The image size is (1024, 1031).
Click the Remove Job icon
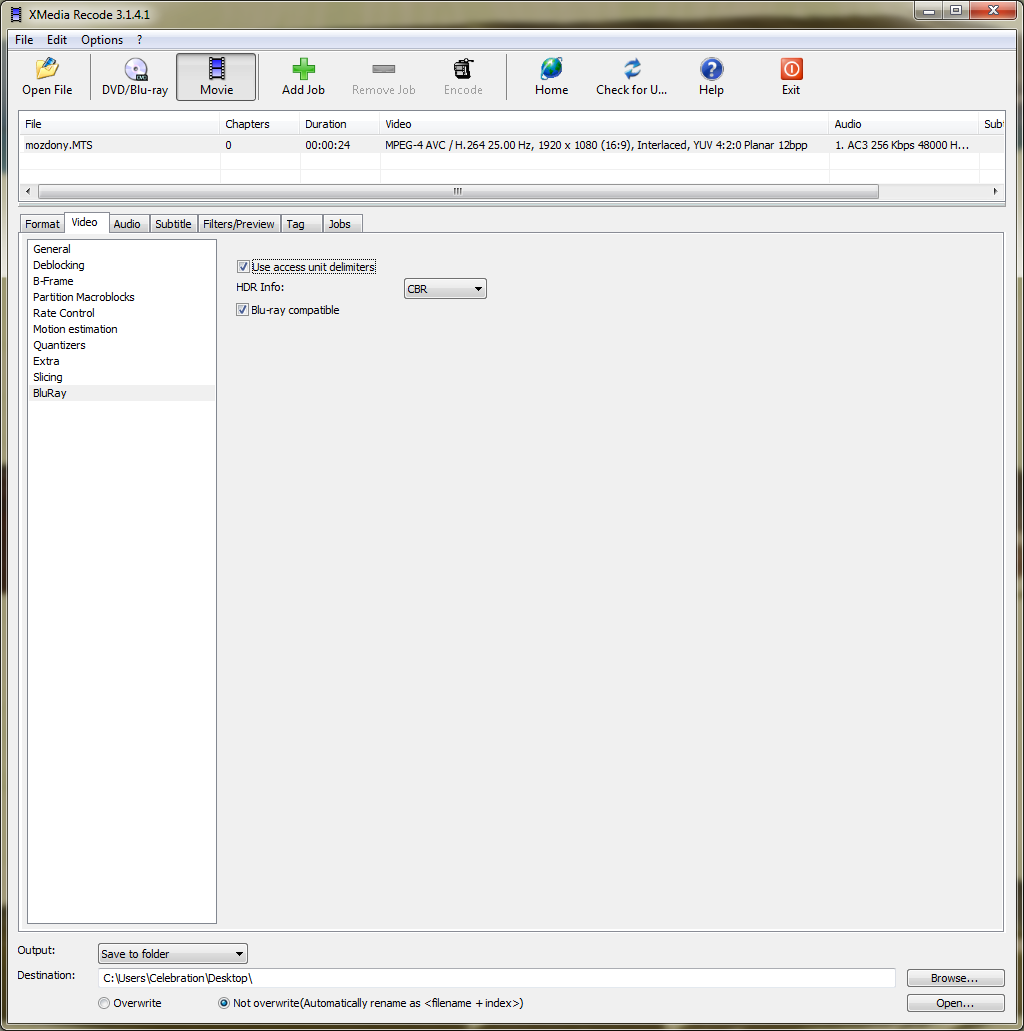coord(383,68)
